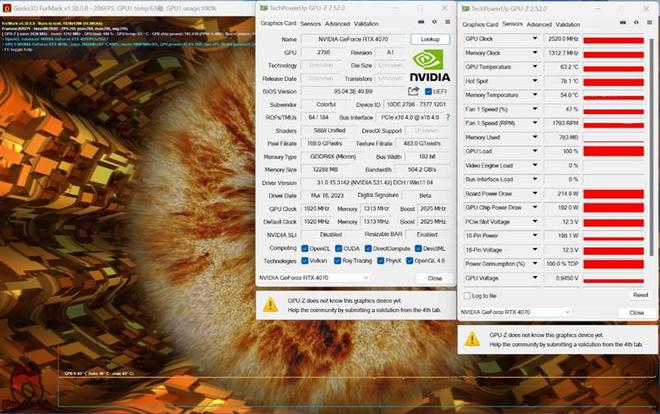
Task: Click the Name field showing NVIDIA GeForce RTX 4070
Action: coord(353,39)
